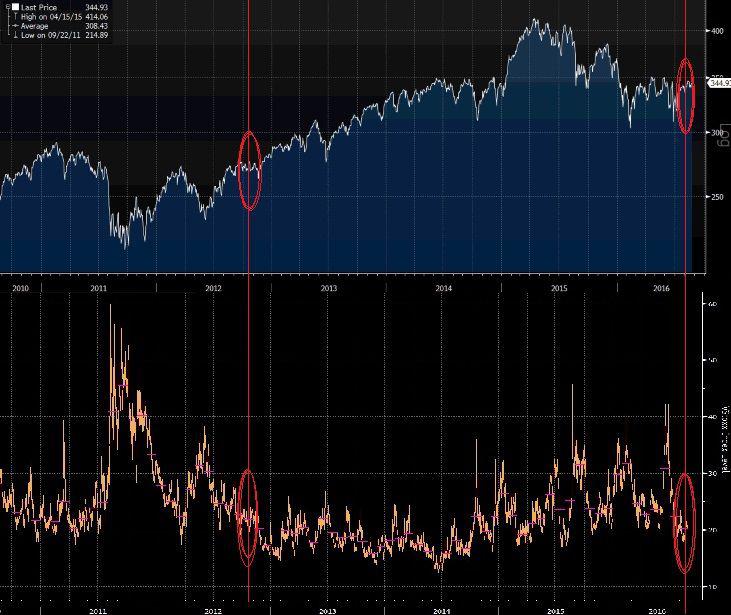Click the white Last Price legend swatch
The height and width of the screenshot is (615, 731).
click(x=15, y=7)
